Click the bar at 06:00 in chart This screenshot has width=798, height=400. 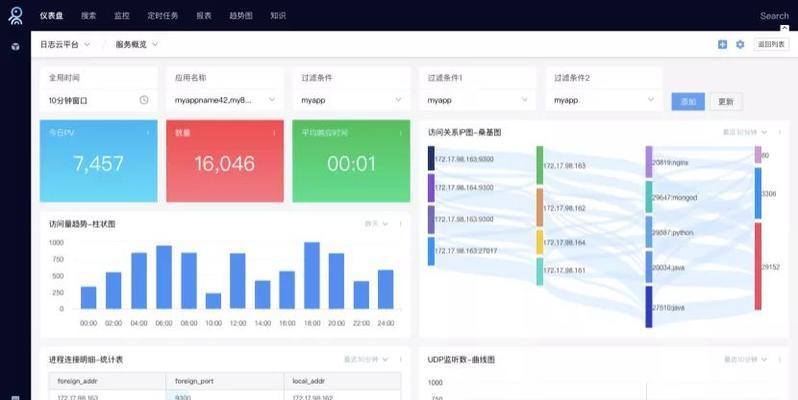coord(164,277)
